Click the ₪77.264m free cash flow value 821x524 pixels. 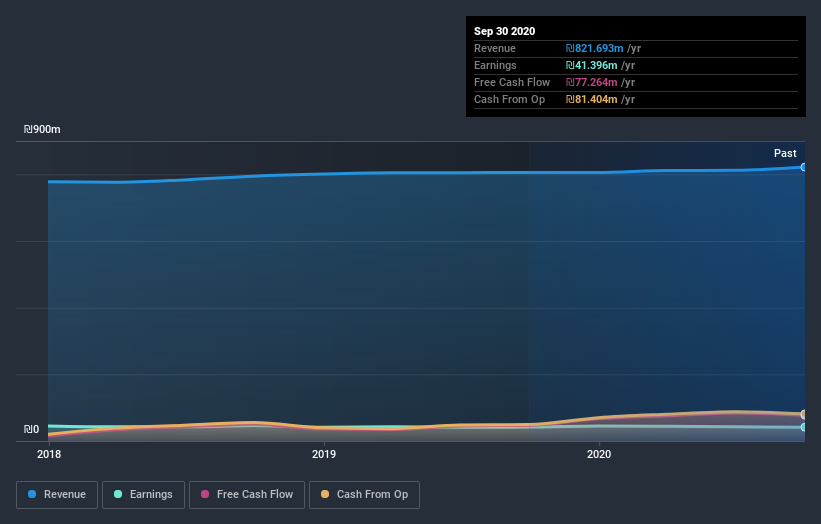pos(591,82)
